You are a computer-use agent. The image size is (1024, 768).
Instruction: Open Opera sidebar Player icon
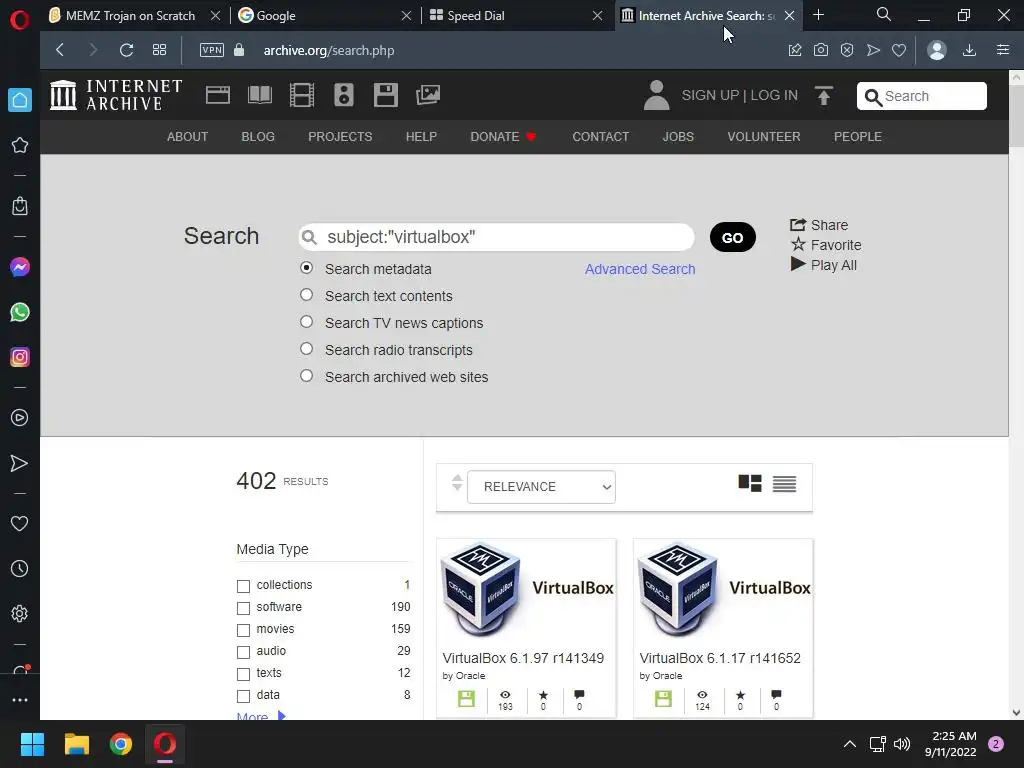20,418
